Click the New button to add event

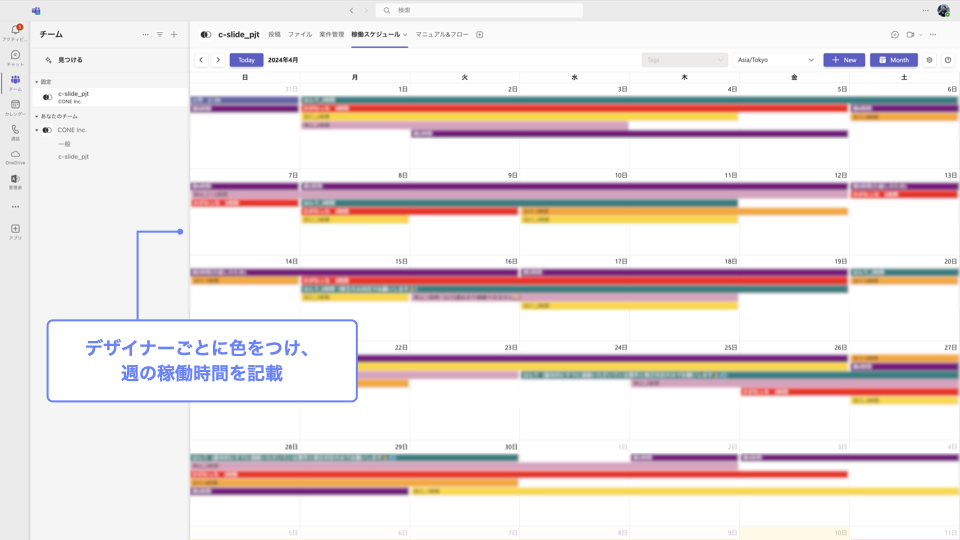click(844, 60)
